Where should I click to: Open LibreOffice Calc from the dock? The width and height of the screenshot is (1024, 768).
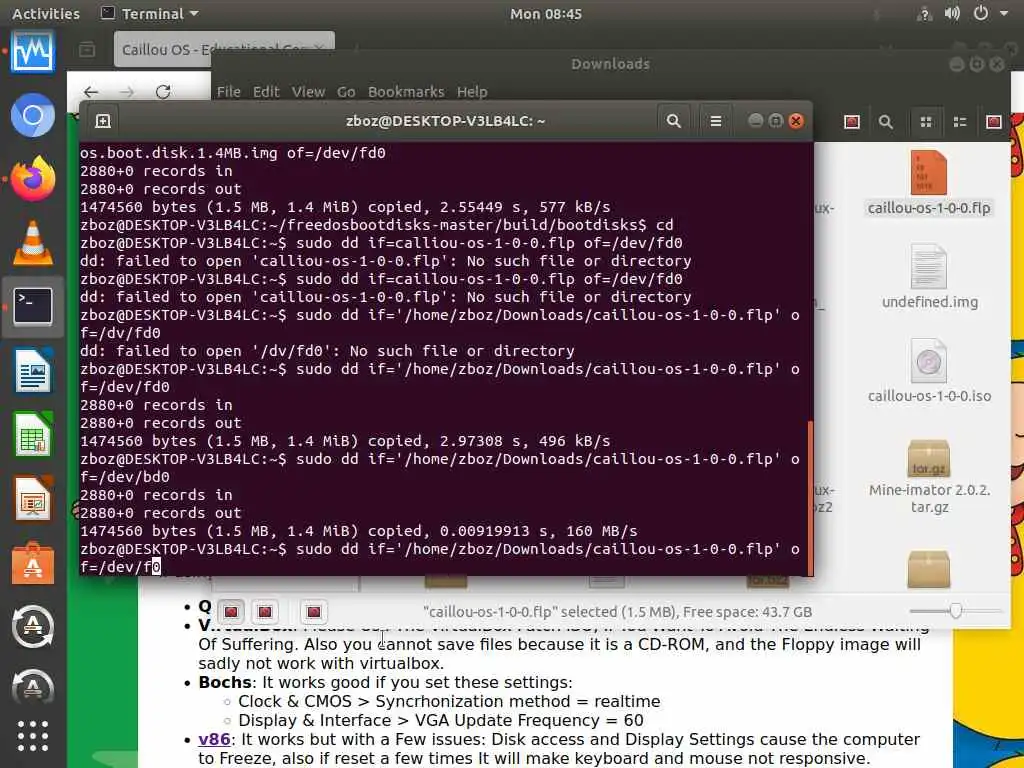[33, 434]
